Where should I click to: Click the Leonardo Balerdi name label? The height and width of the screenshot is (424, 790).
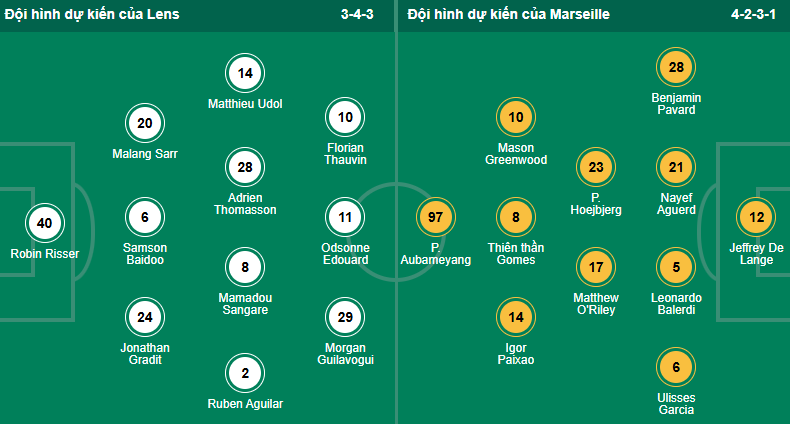pos(676,304)
